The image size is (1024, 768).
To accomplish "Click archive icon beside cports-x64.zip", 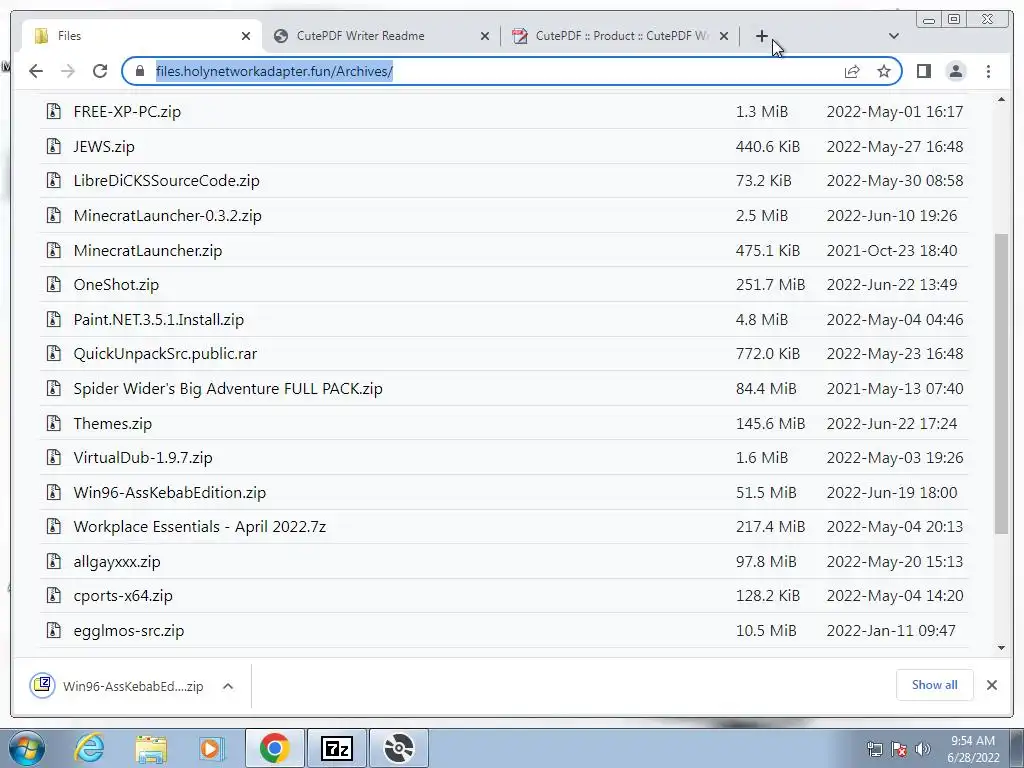I will point(54,596).
